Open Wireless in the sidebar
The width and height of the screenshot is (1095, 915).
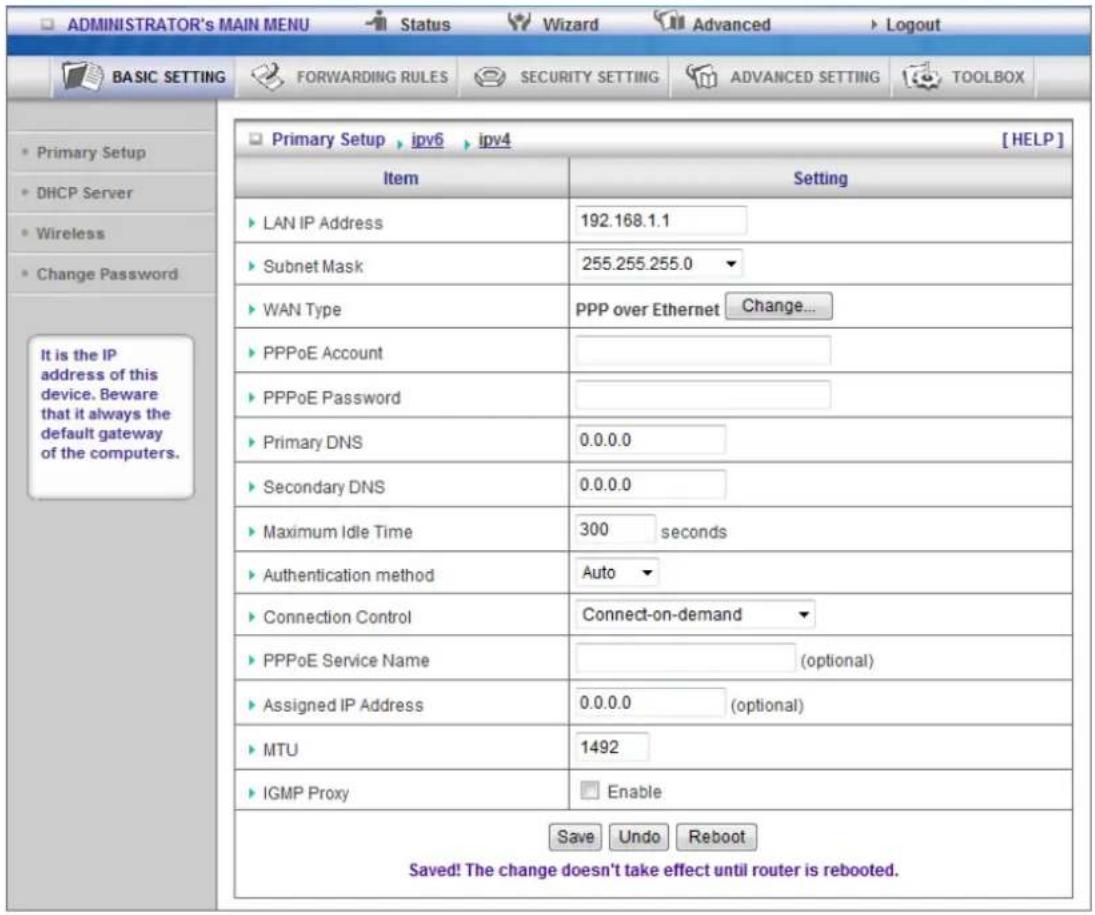(70, 233)
